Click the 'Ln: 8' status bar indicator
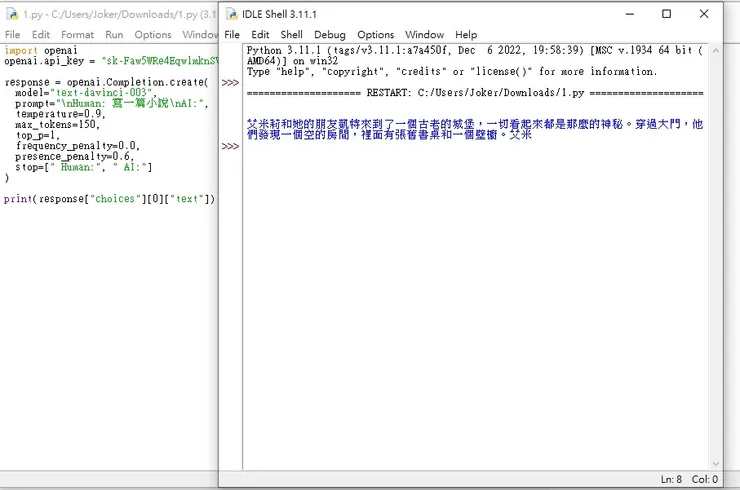The width and height of the screenshot is (740, 490). pos(671,479)
